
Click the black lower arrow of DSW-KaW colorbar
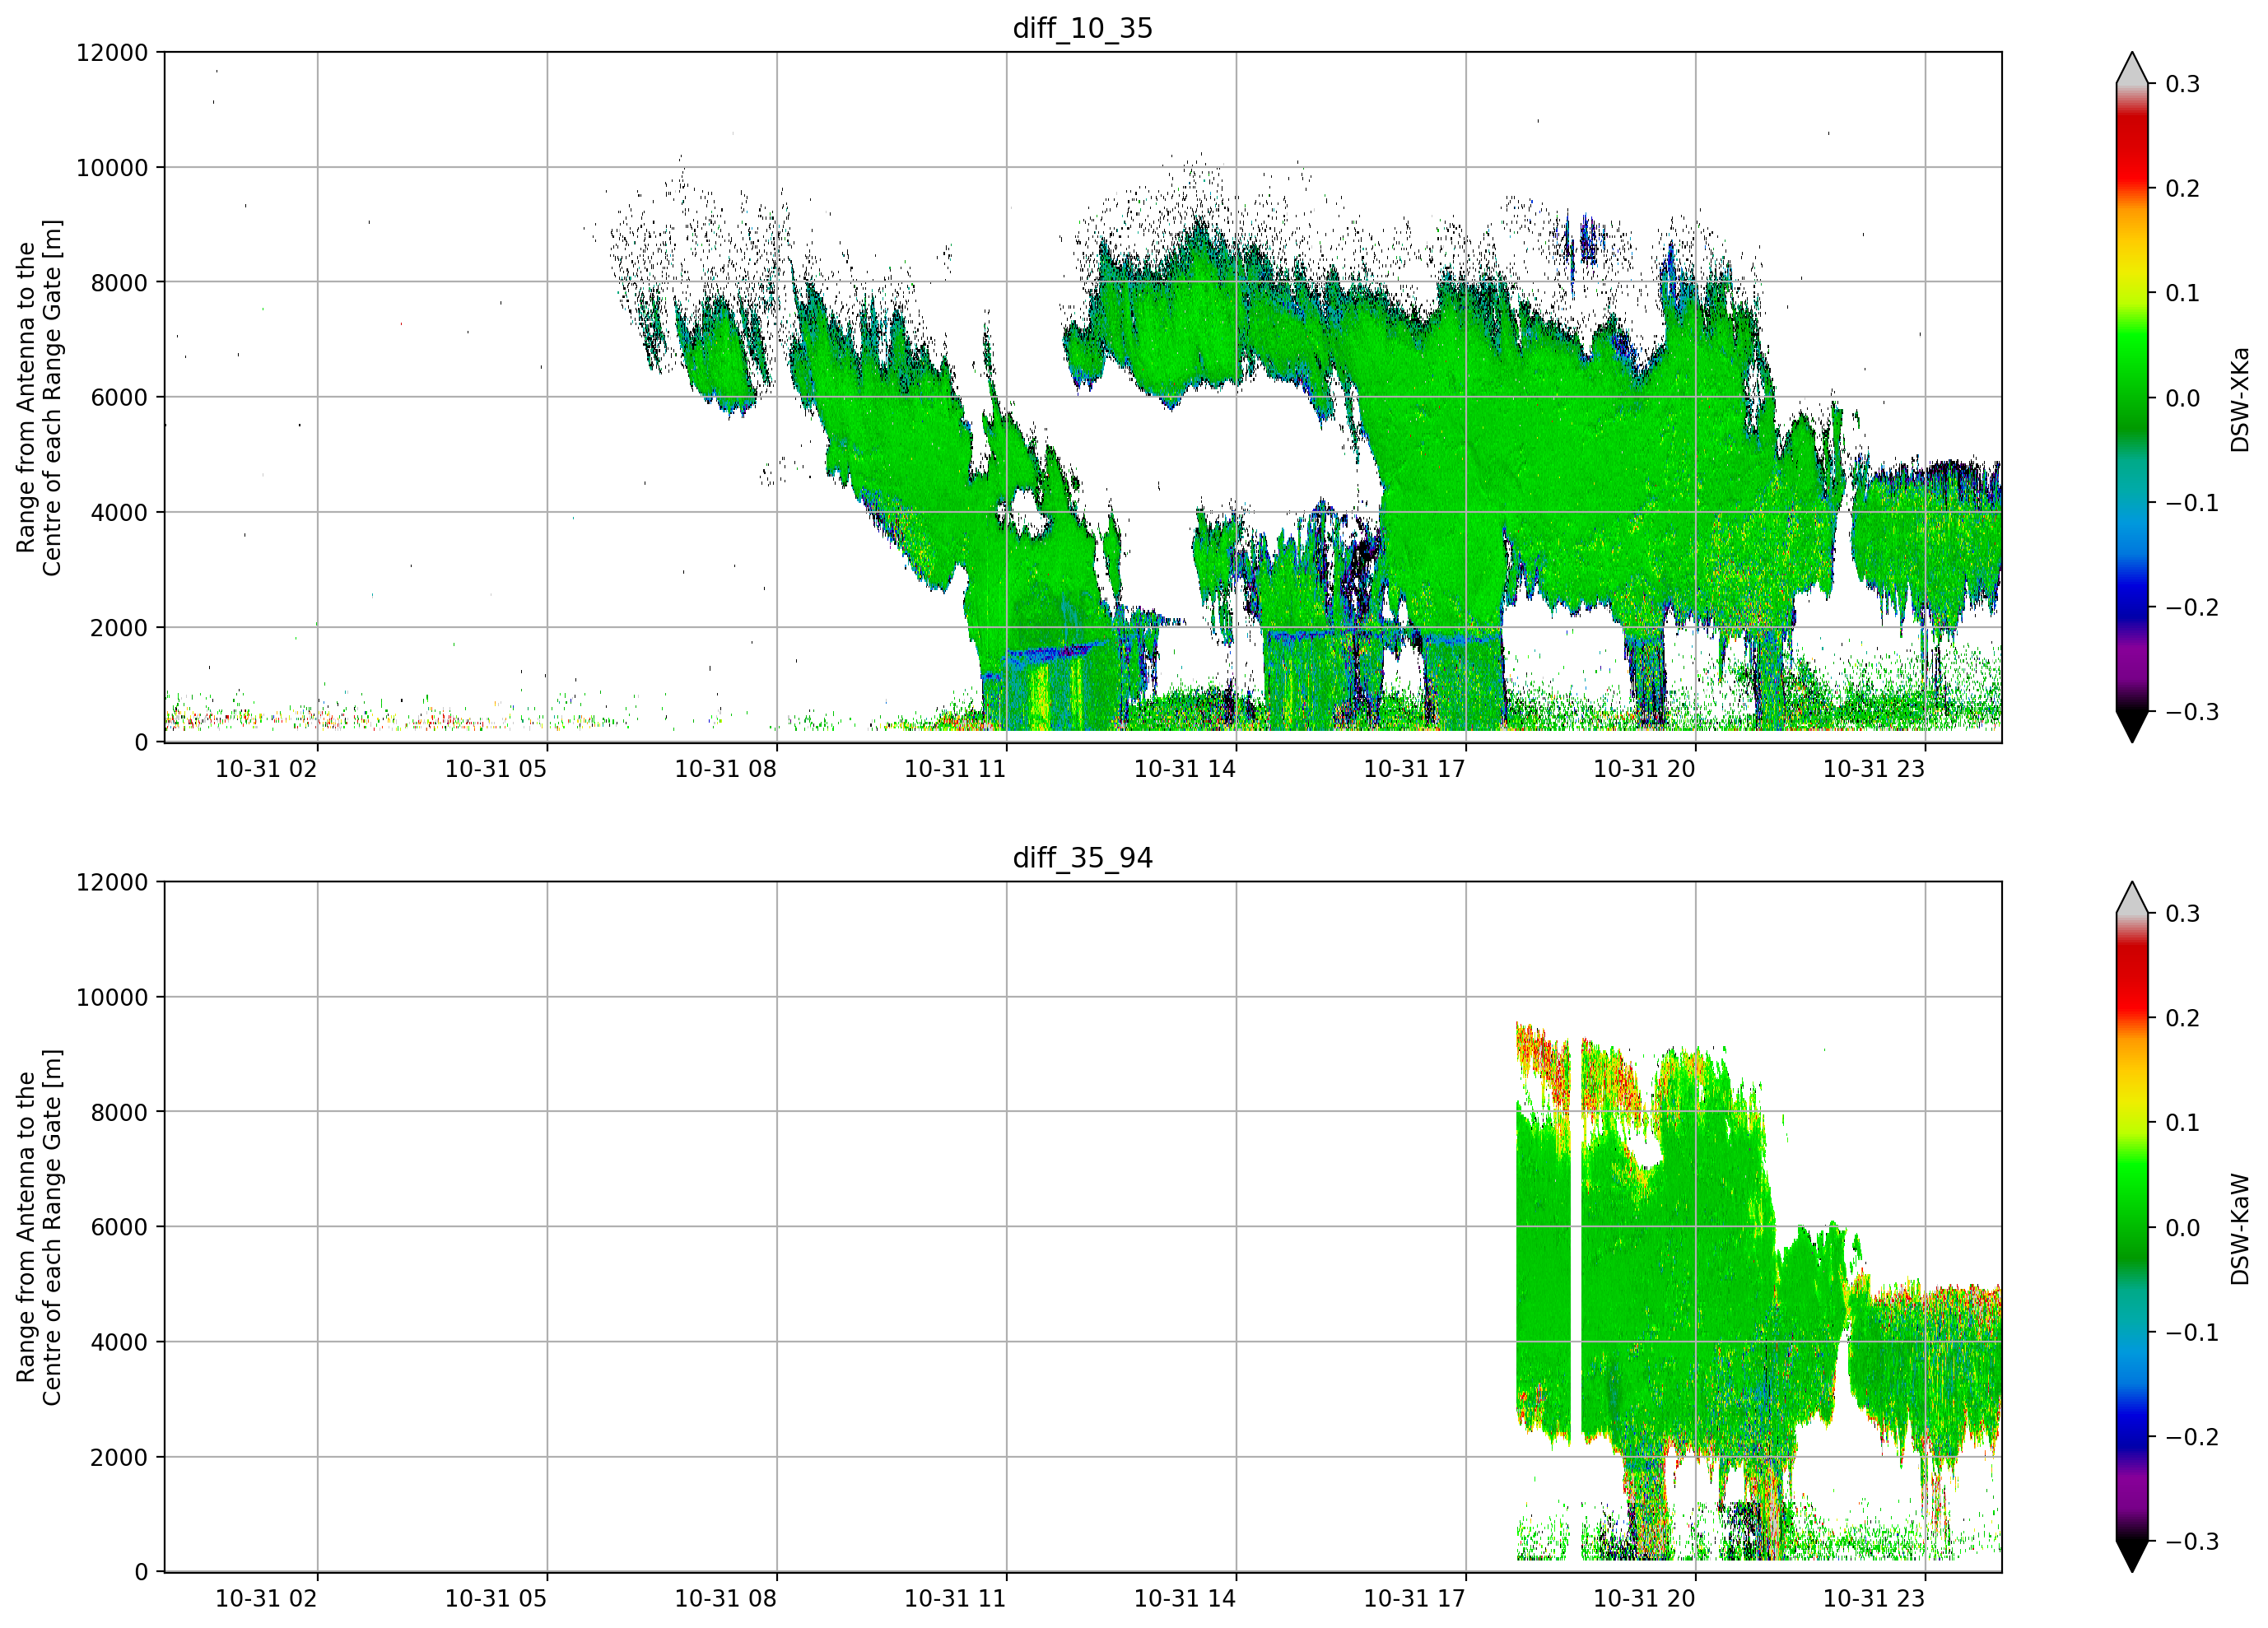tap(2132, 1555)
